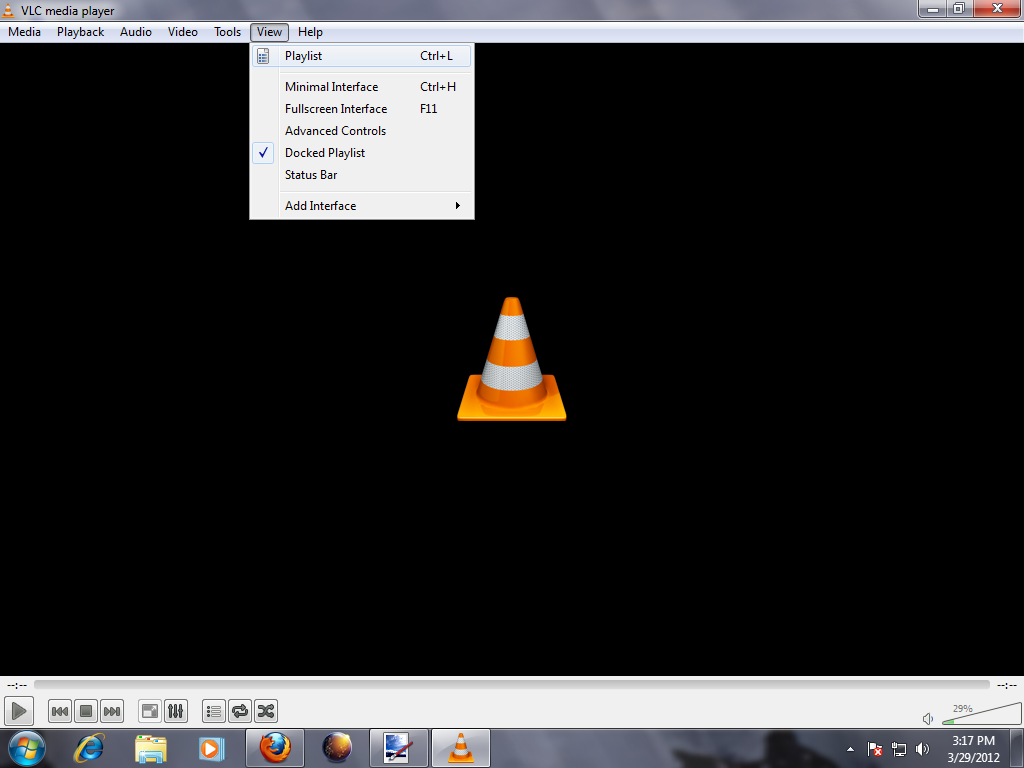Click the remaining time label at right
This screenshot has height=768, width=1024.
point(1006,685)
